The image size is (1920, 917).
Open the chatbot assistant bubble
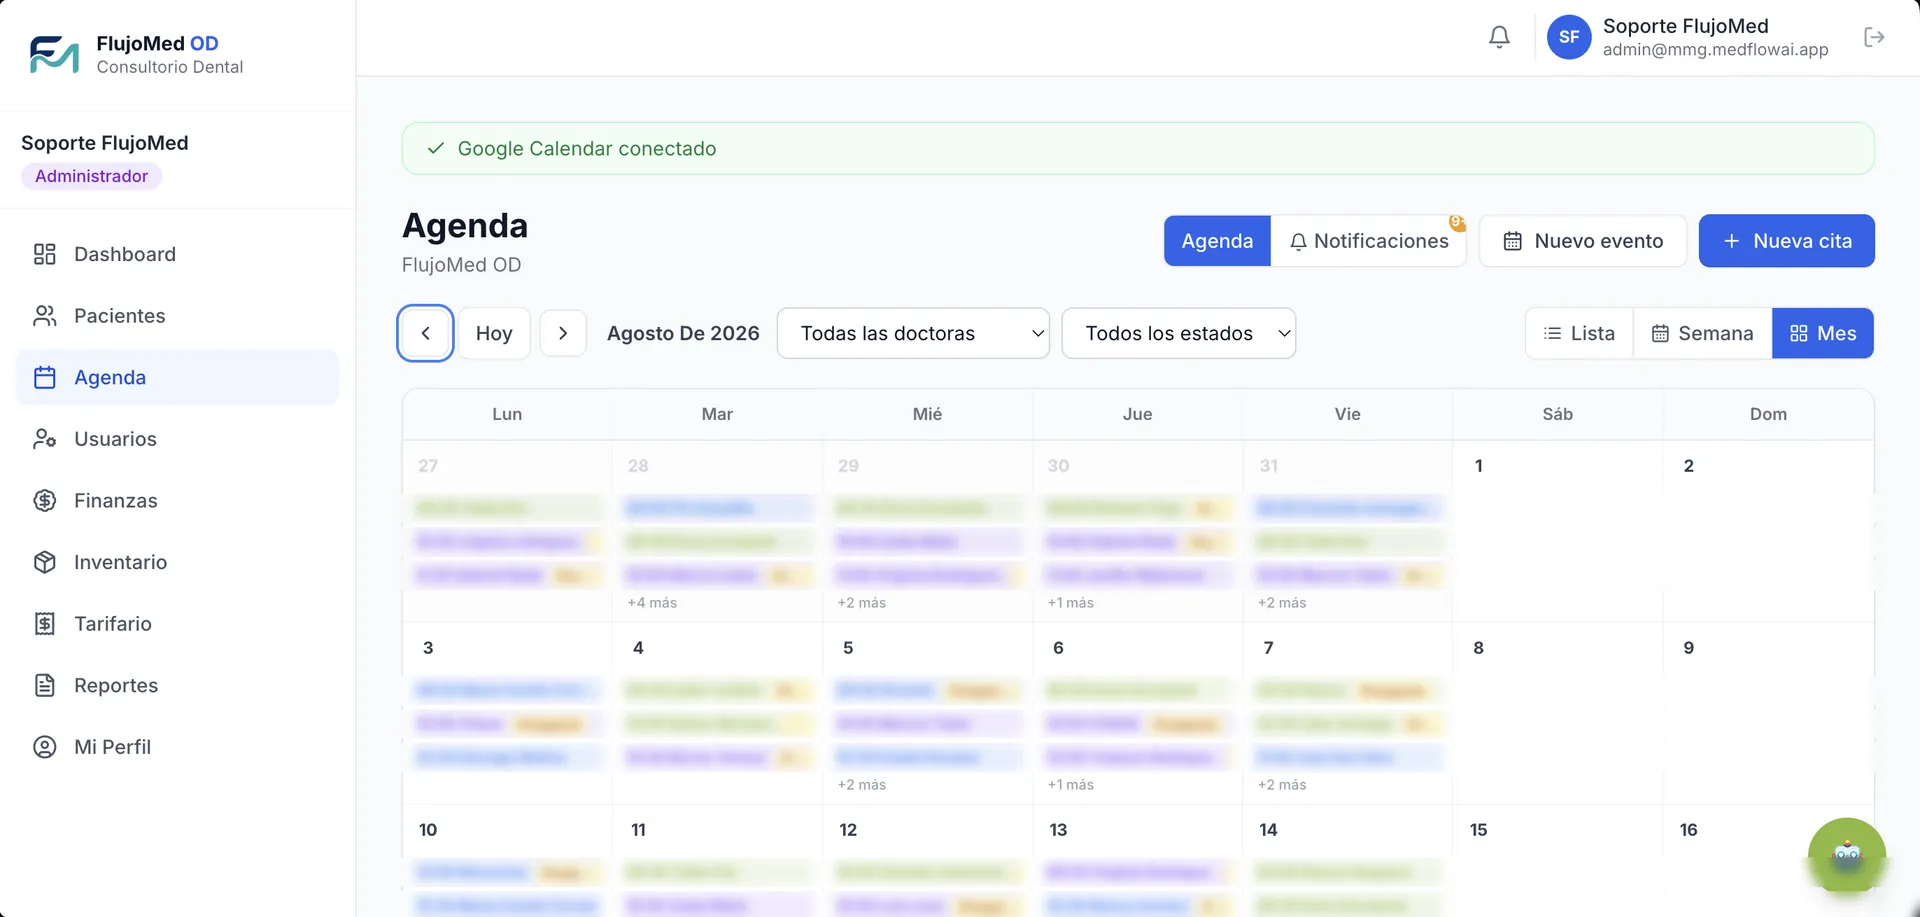point(1846,856)
